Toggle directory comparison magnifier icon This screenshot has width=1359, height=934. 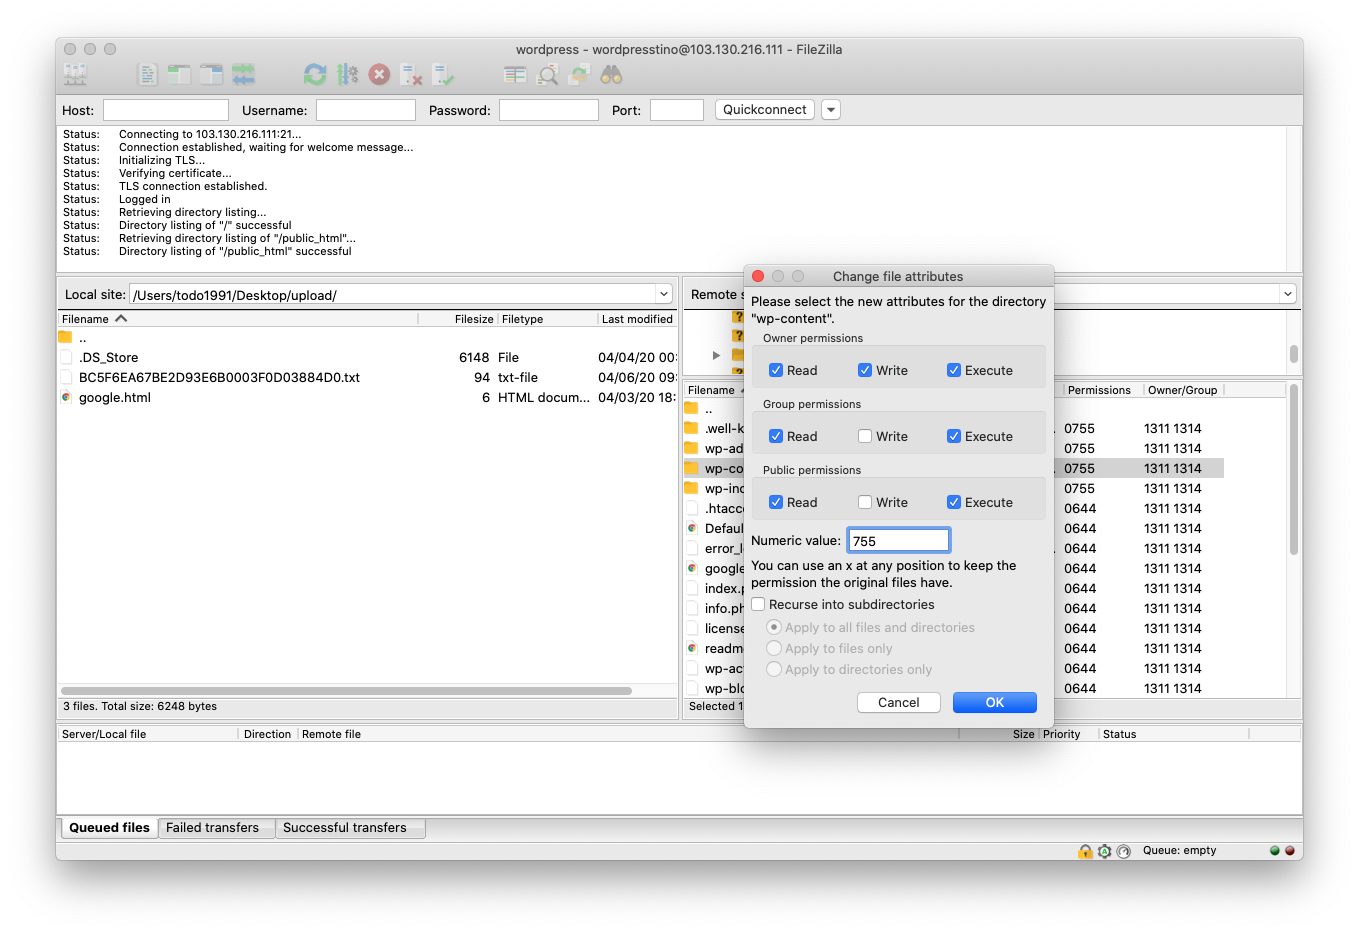[548, 74]
